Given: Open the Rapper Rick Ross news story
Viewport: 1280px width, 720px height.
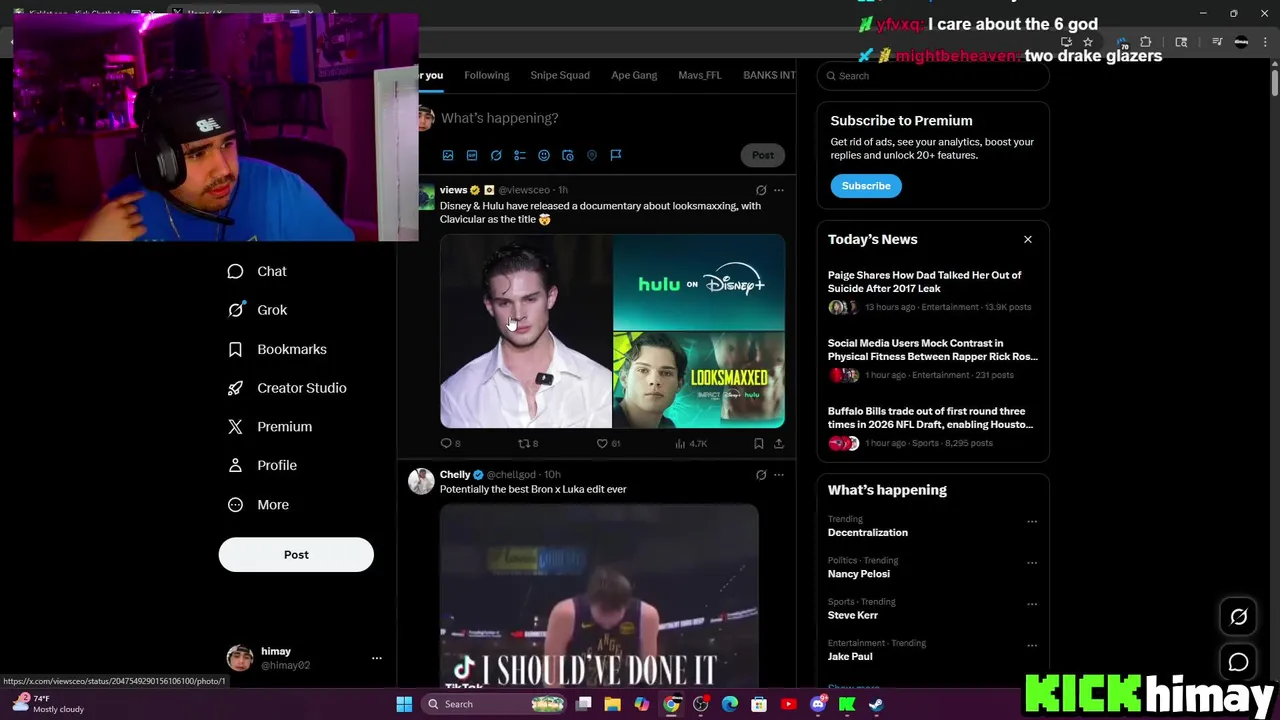Looking at the screenshot, I should 933,360.
